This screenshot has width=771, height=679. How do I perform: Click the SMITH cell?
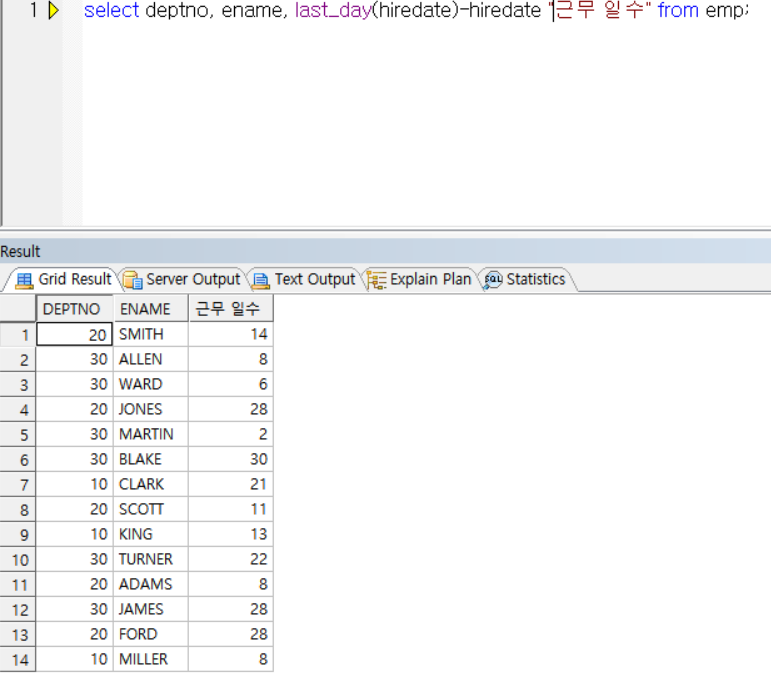click(151, 335)
